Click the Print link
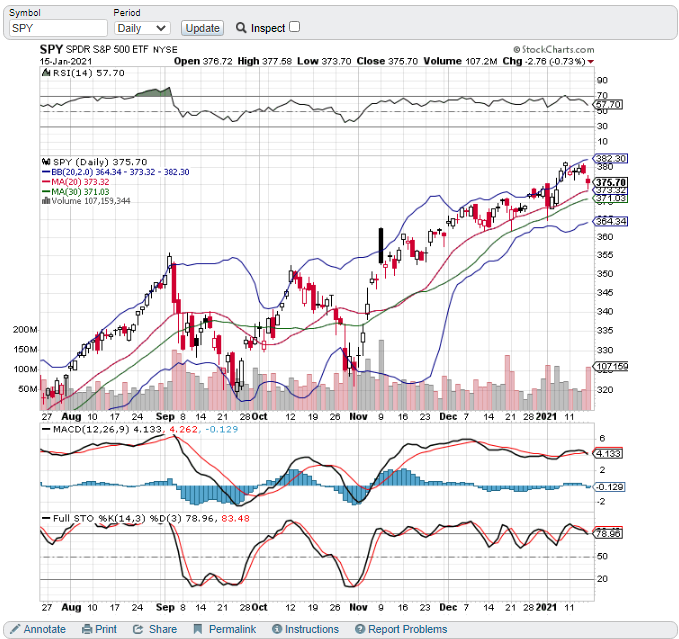 coord(106,629)
